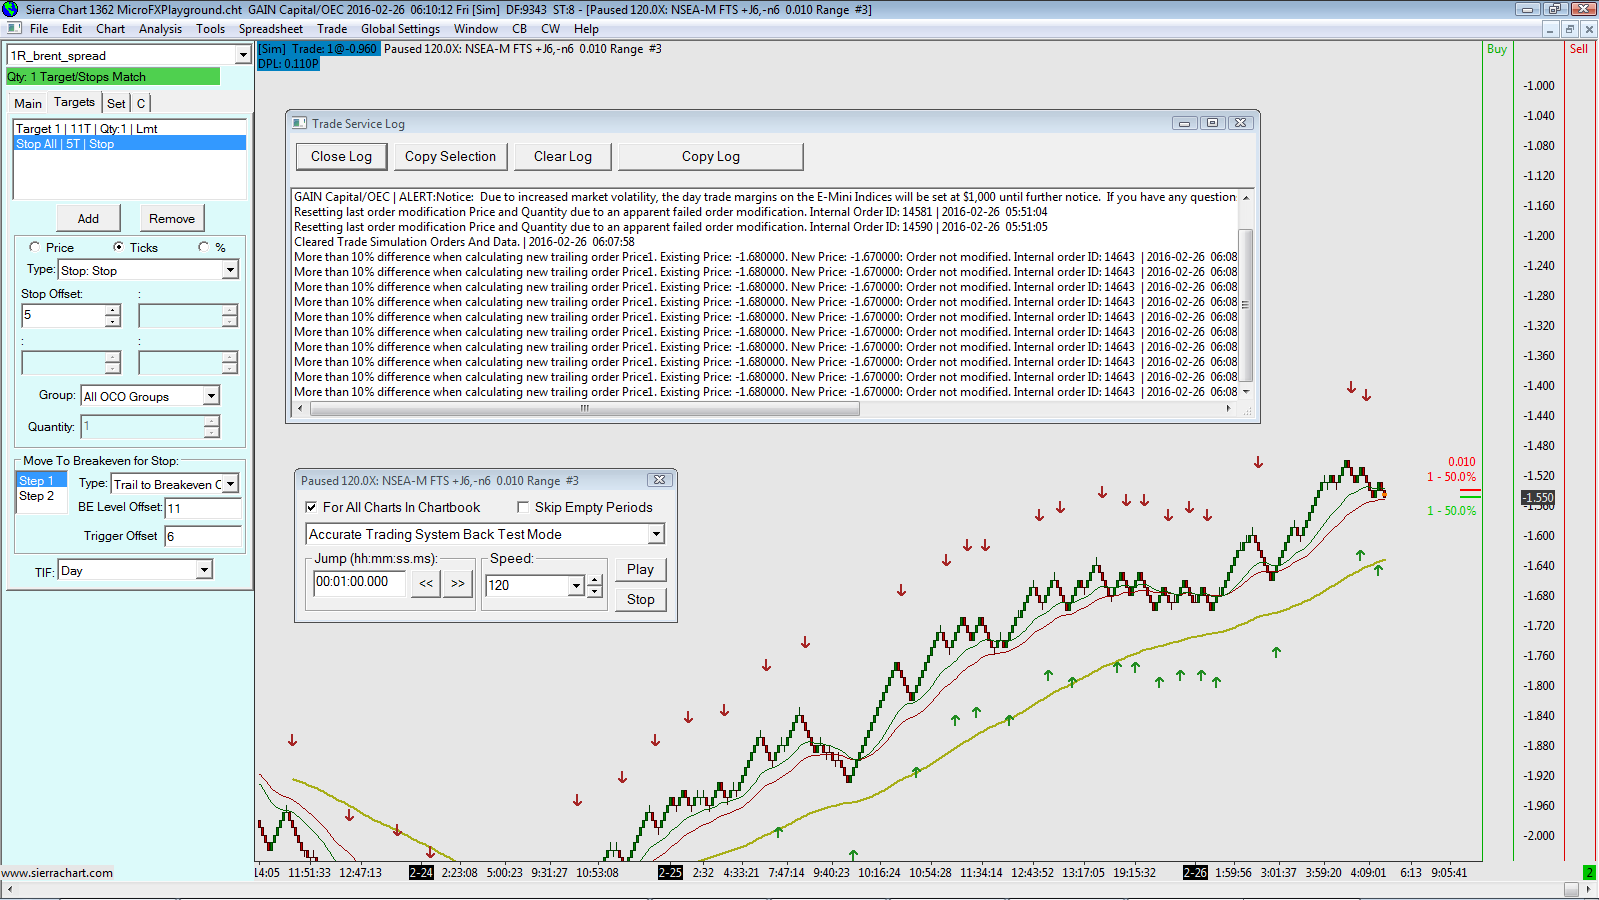The height and width of the screenshot is (900, 1599).
Task: Uncheck For All Charts In Chartbook
Action: pyautogui.click(x=311, y=507)
